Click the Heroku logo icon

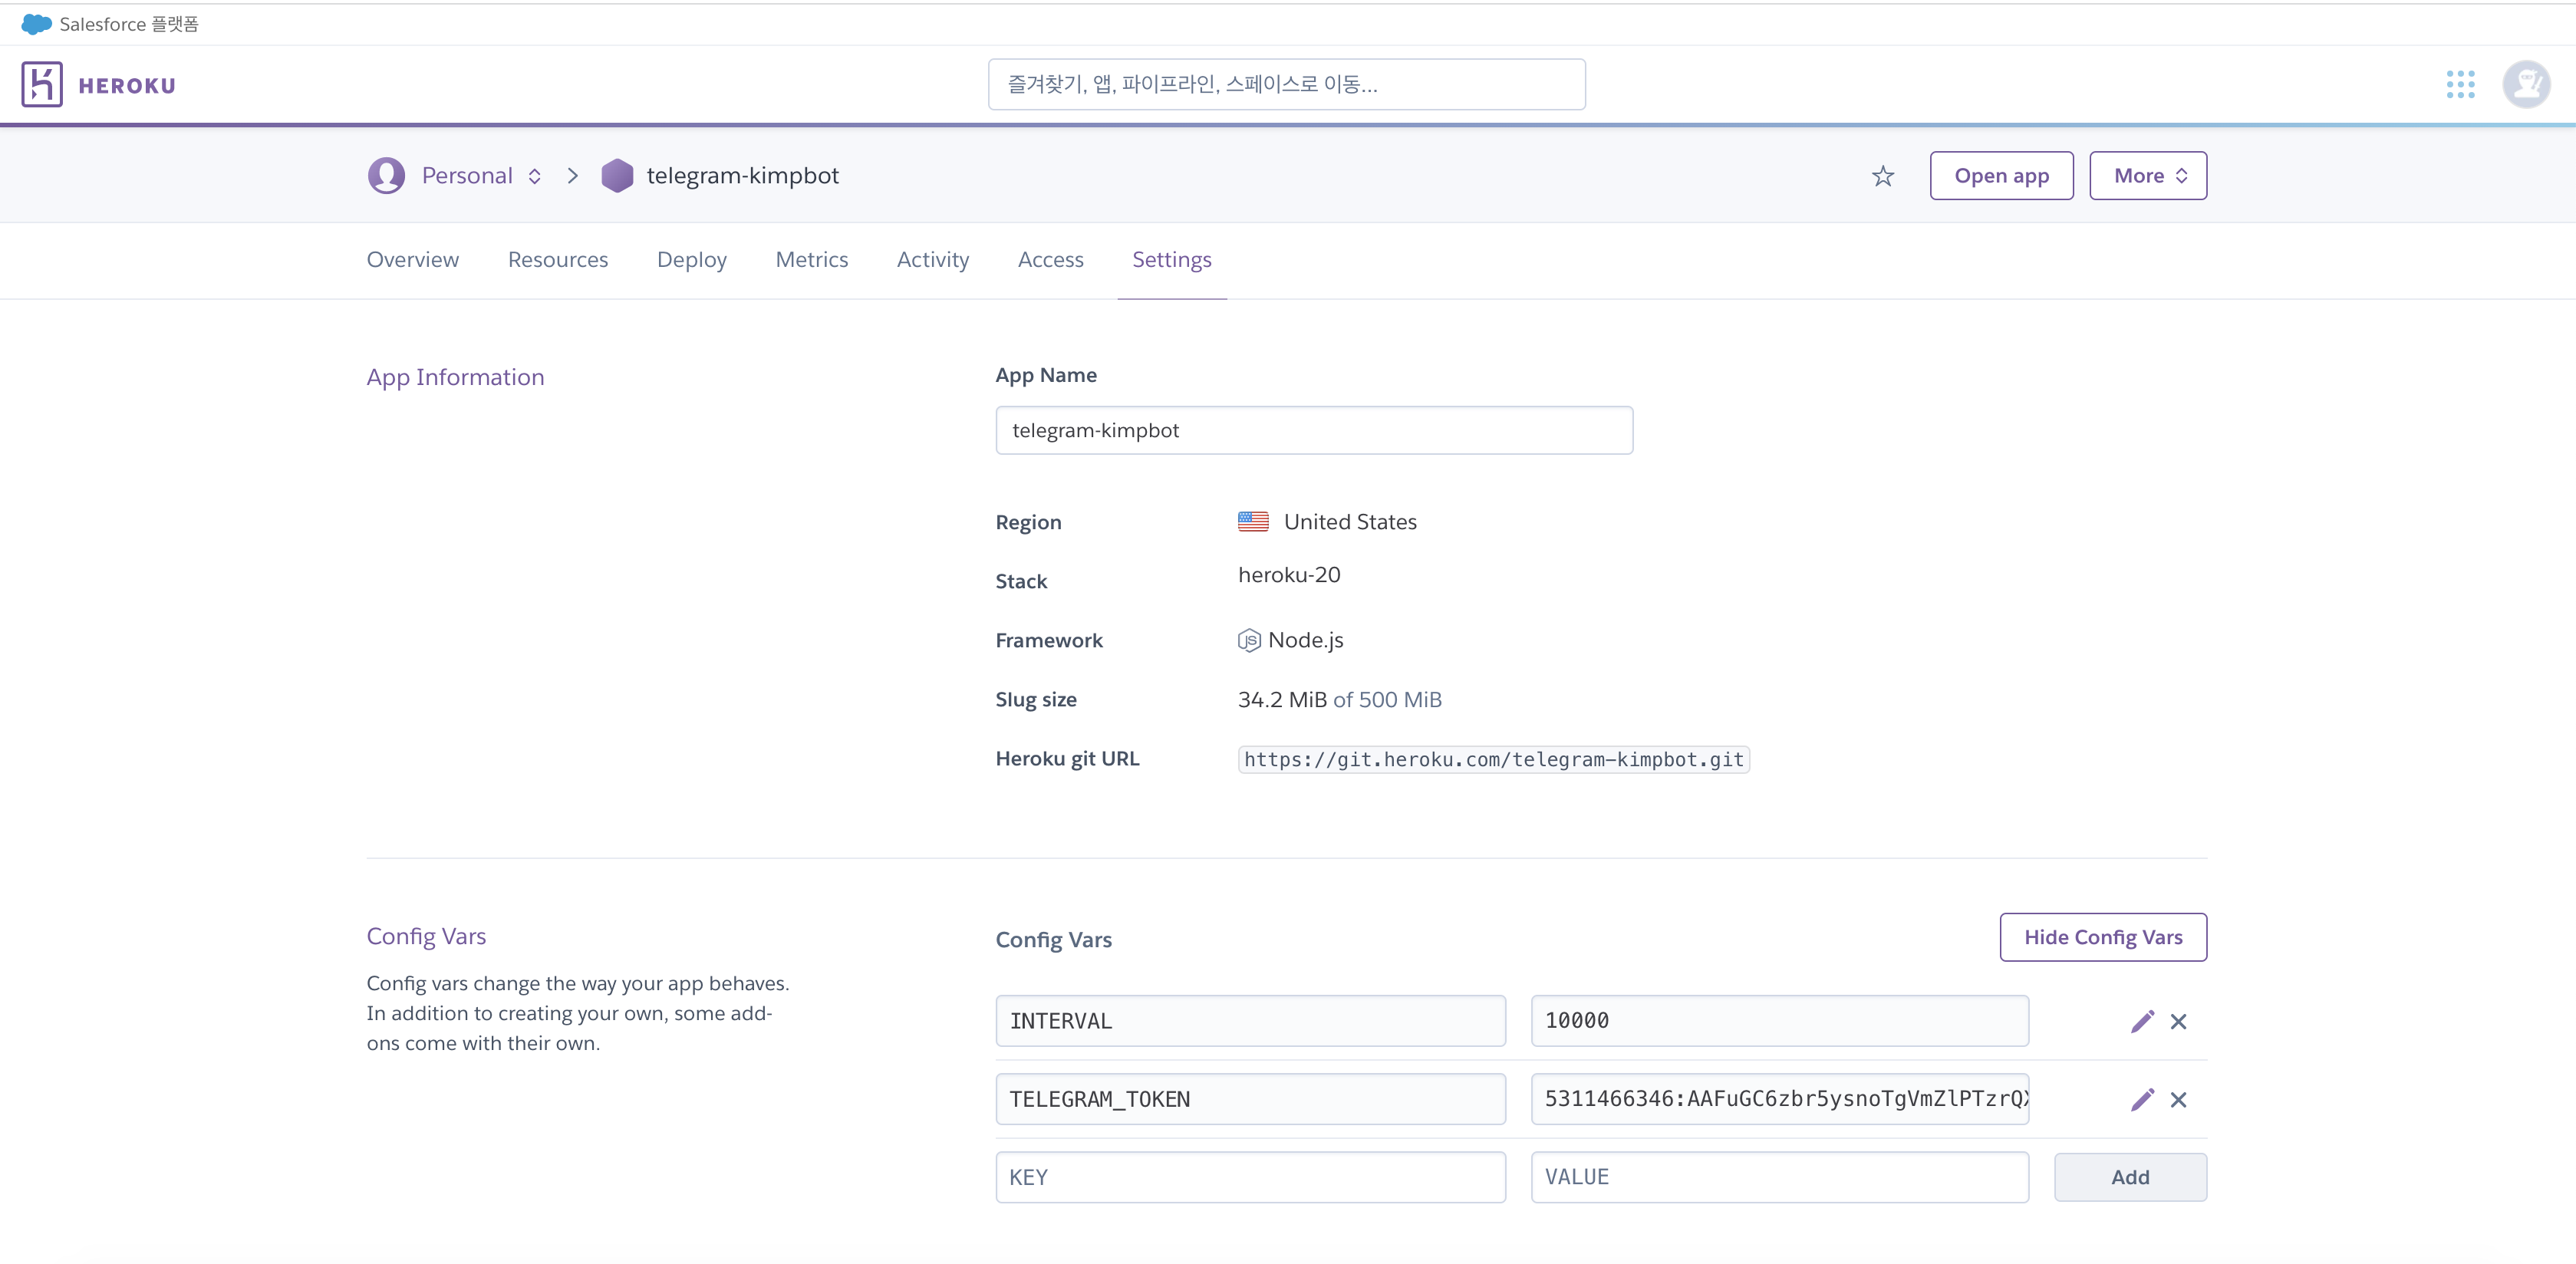[42, 85]
